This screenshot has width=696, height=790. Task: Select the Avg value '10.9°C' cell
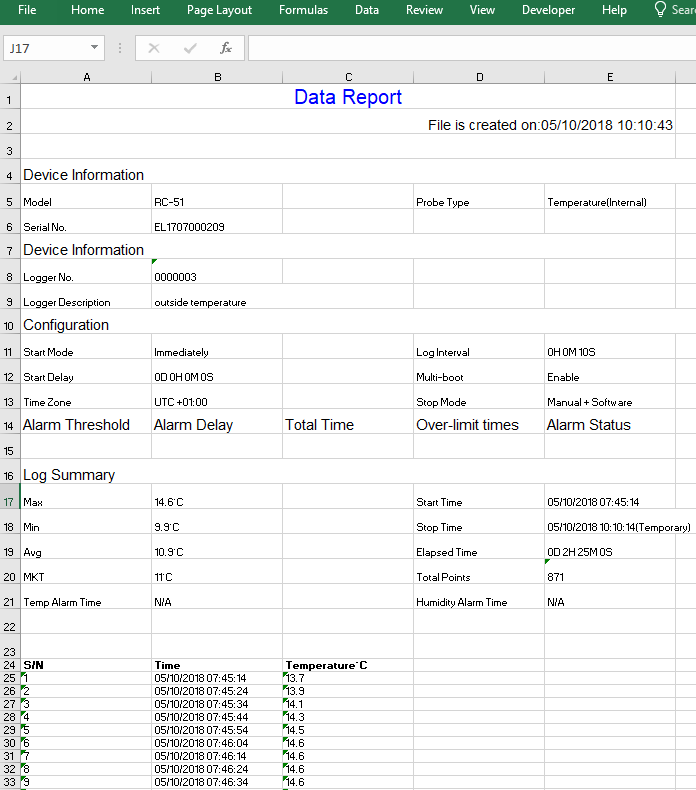(x=217, y=547)
